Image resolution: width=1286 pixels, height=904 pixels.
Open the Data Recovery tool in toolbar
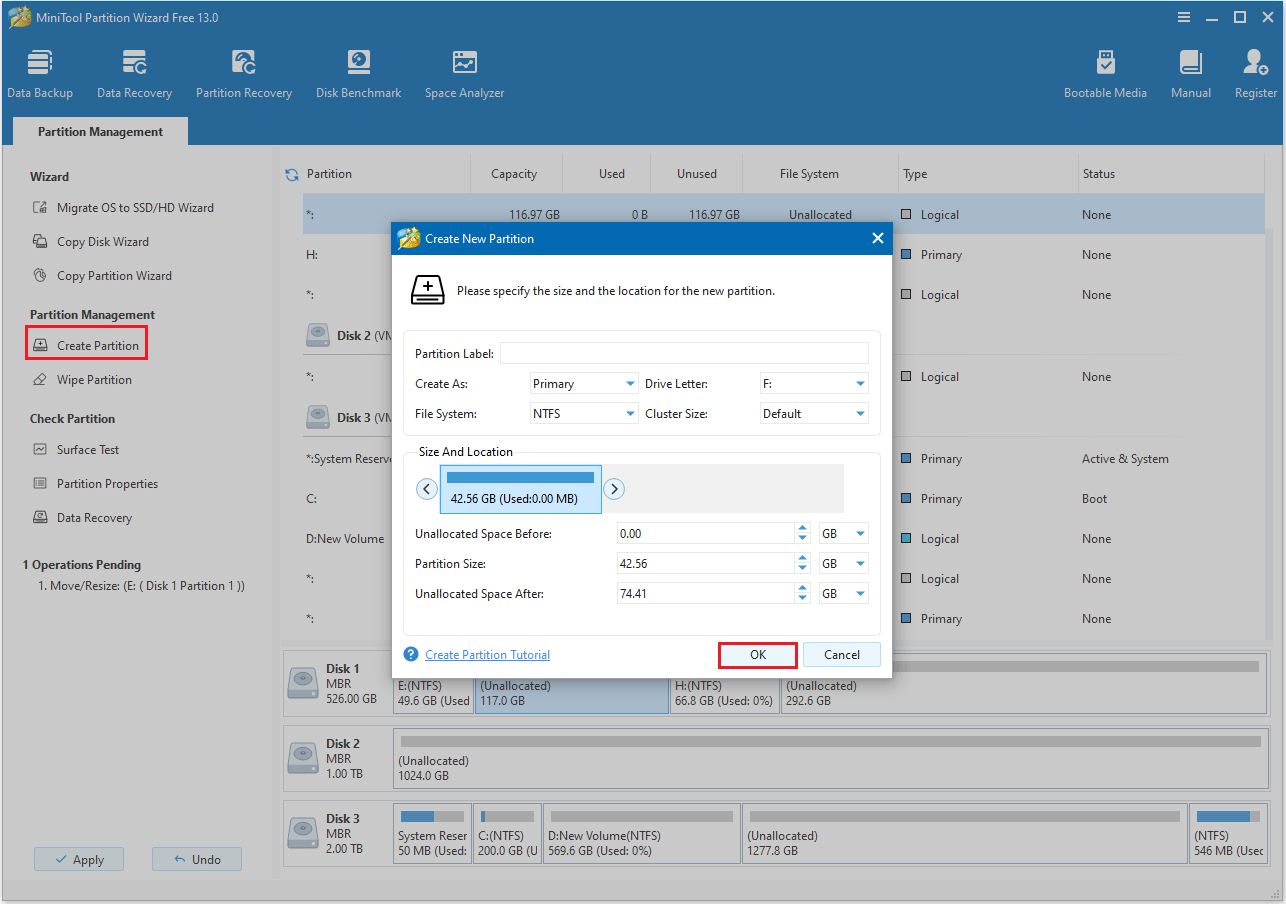click(134, 70)
